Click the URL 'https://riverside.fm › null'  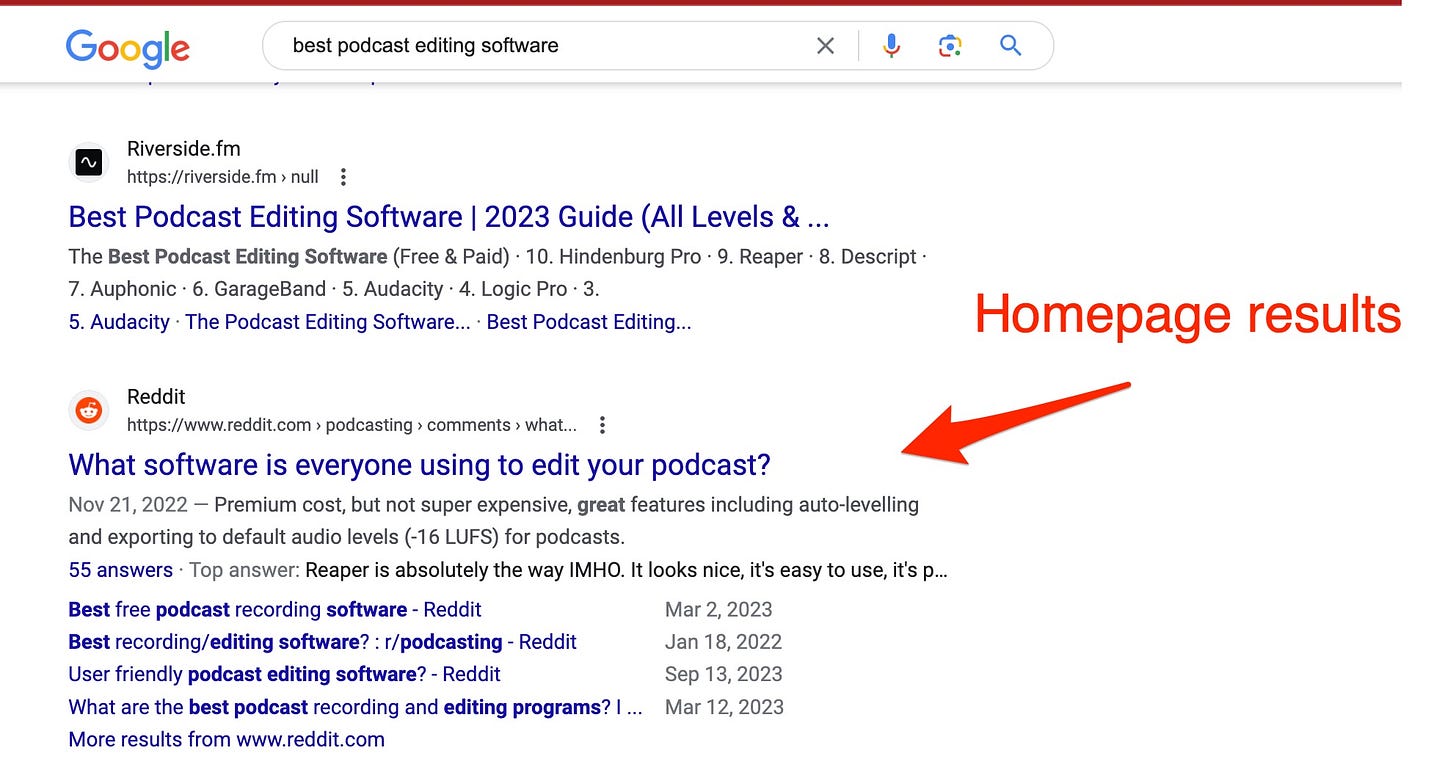coord(223,177)
